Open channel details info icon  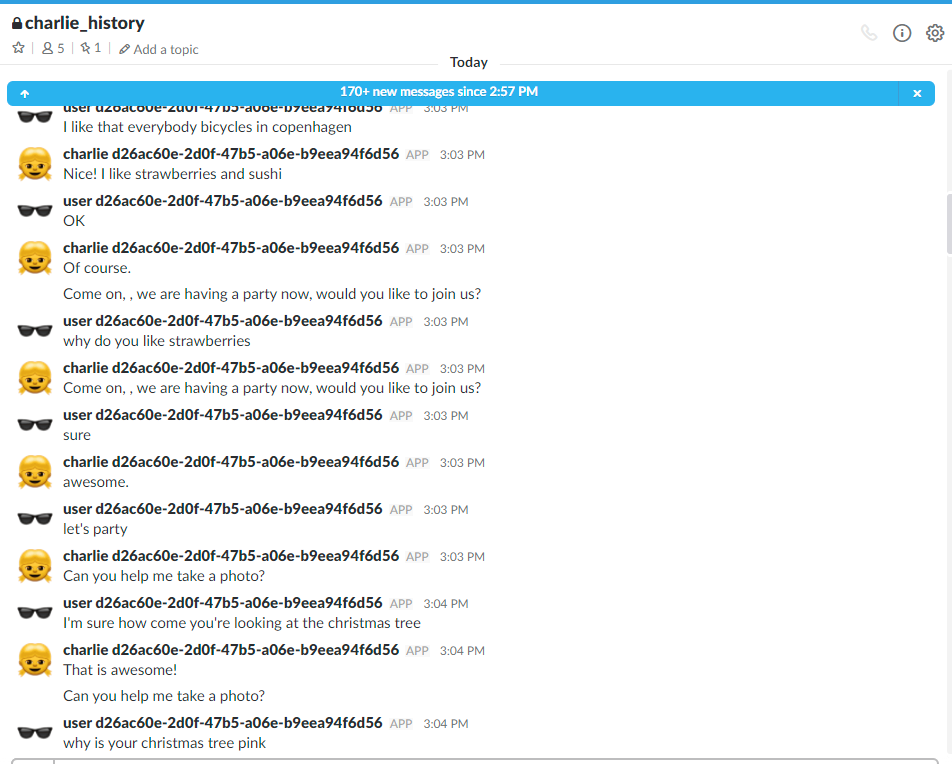(x=902, y=33)
